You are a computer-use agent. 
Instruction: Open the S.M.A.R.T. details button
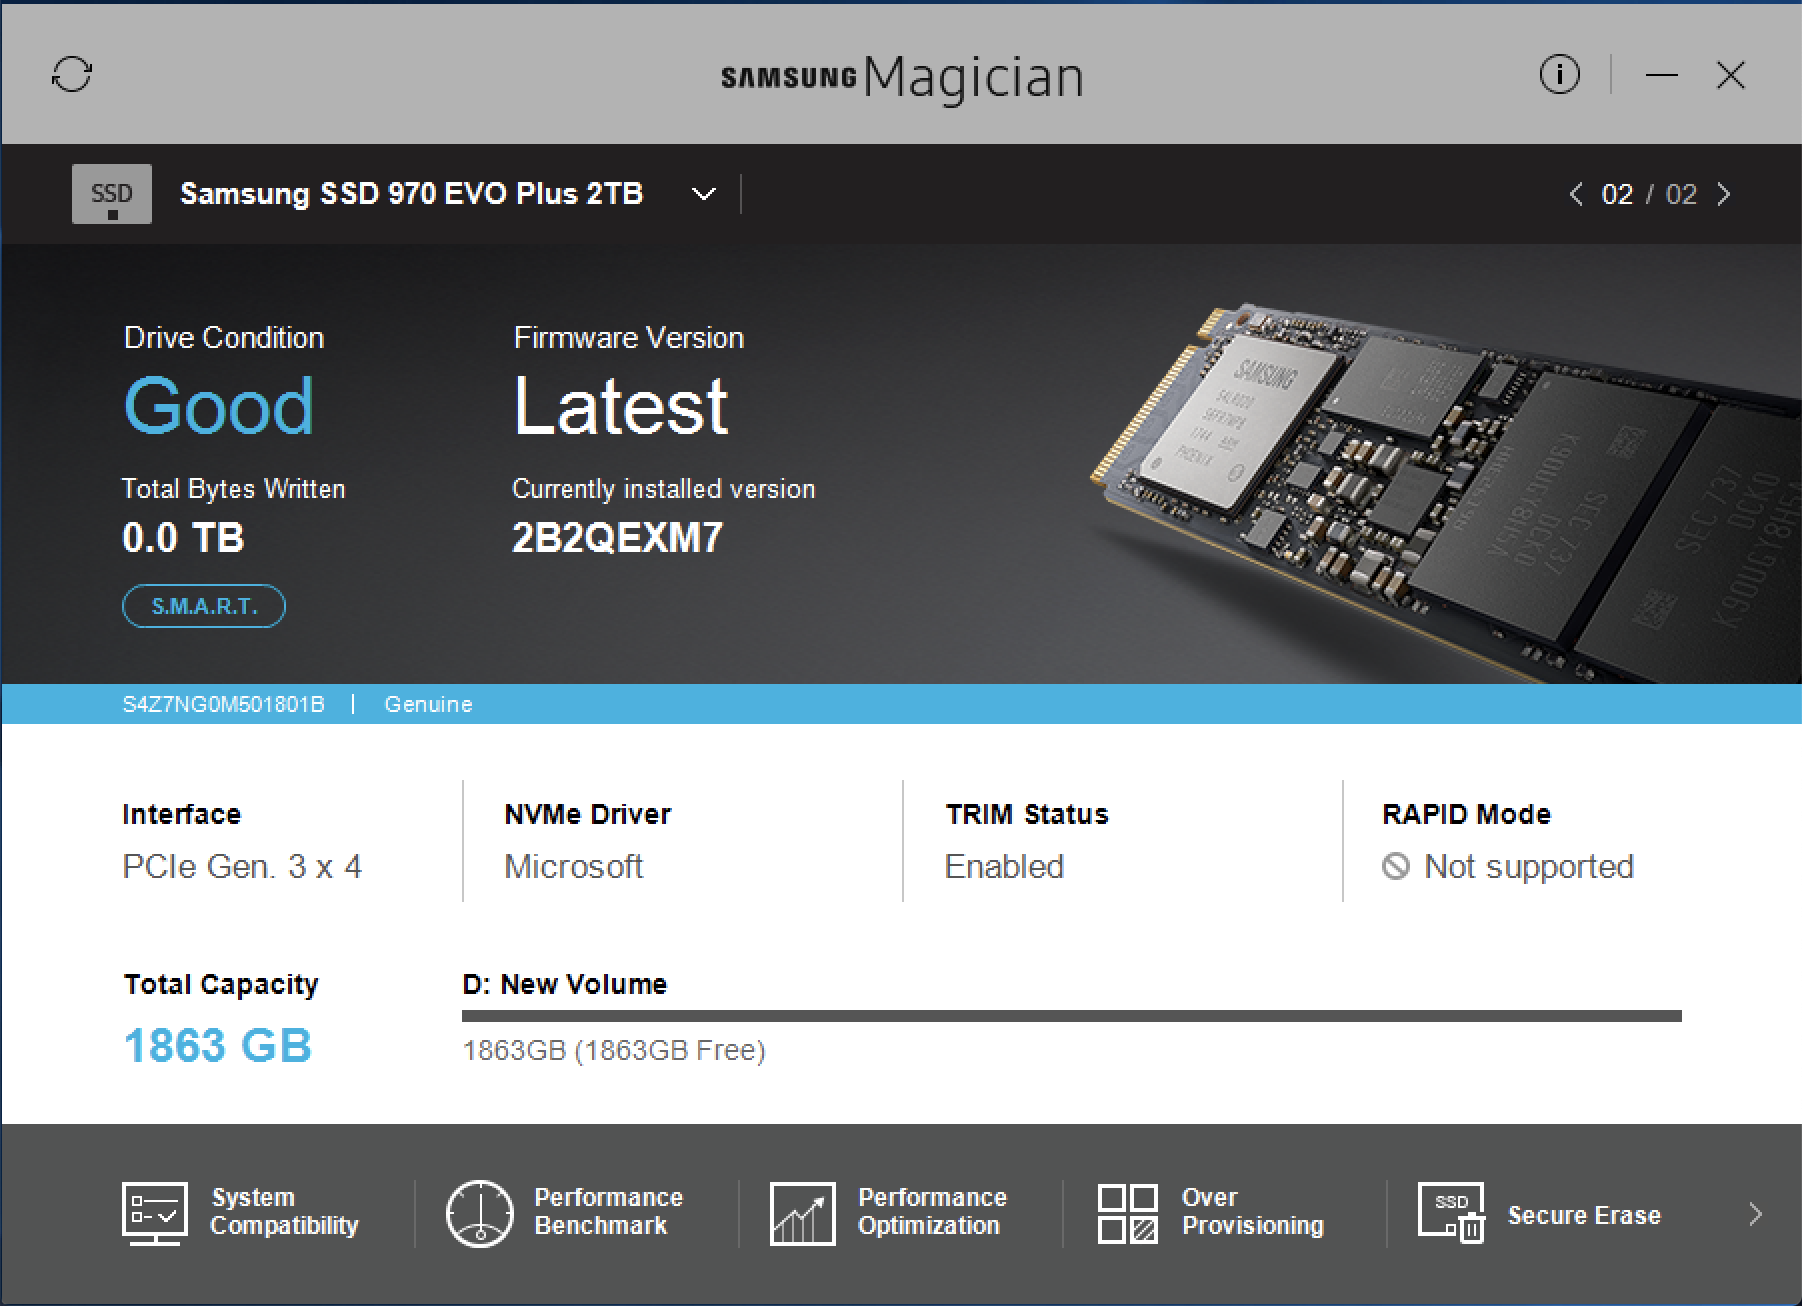pyautogui.click(x=204, y=606)
